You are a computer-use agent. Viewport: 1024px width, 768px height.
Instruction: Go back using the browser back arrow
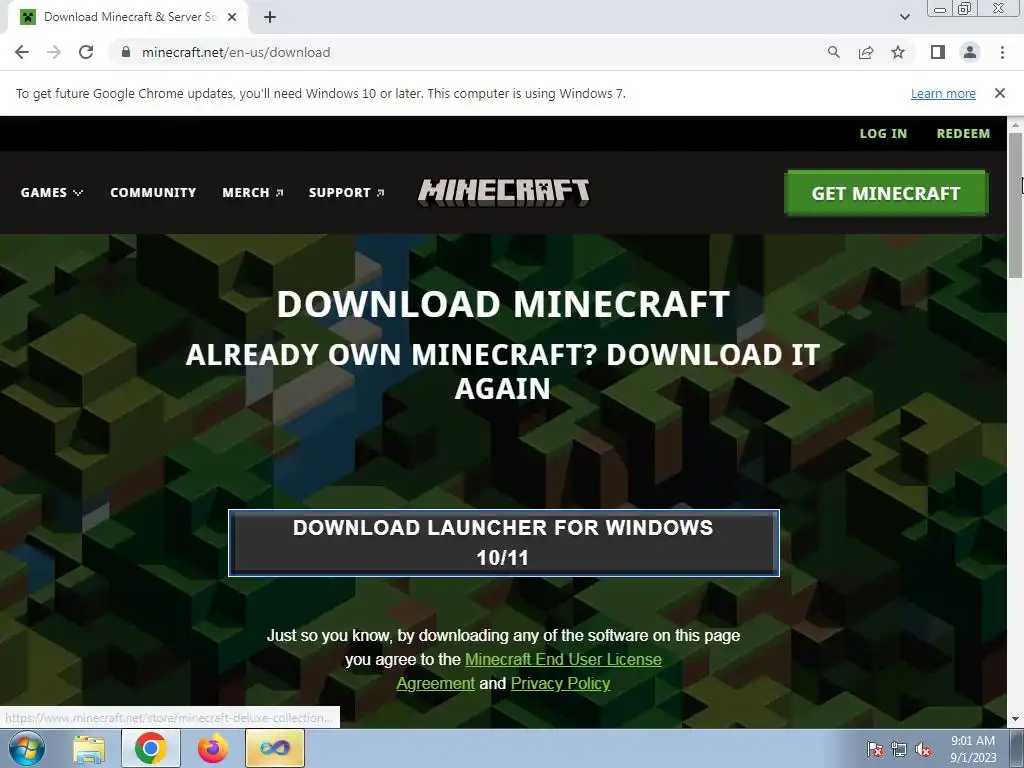click(22, 52)
